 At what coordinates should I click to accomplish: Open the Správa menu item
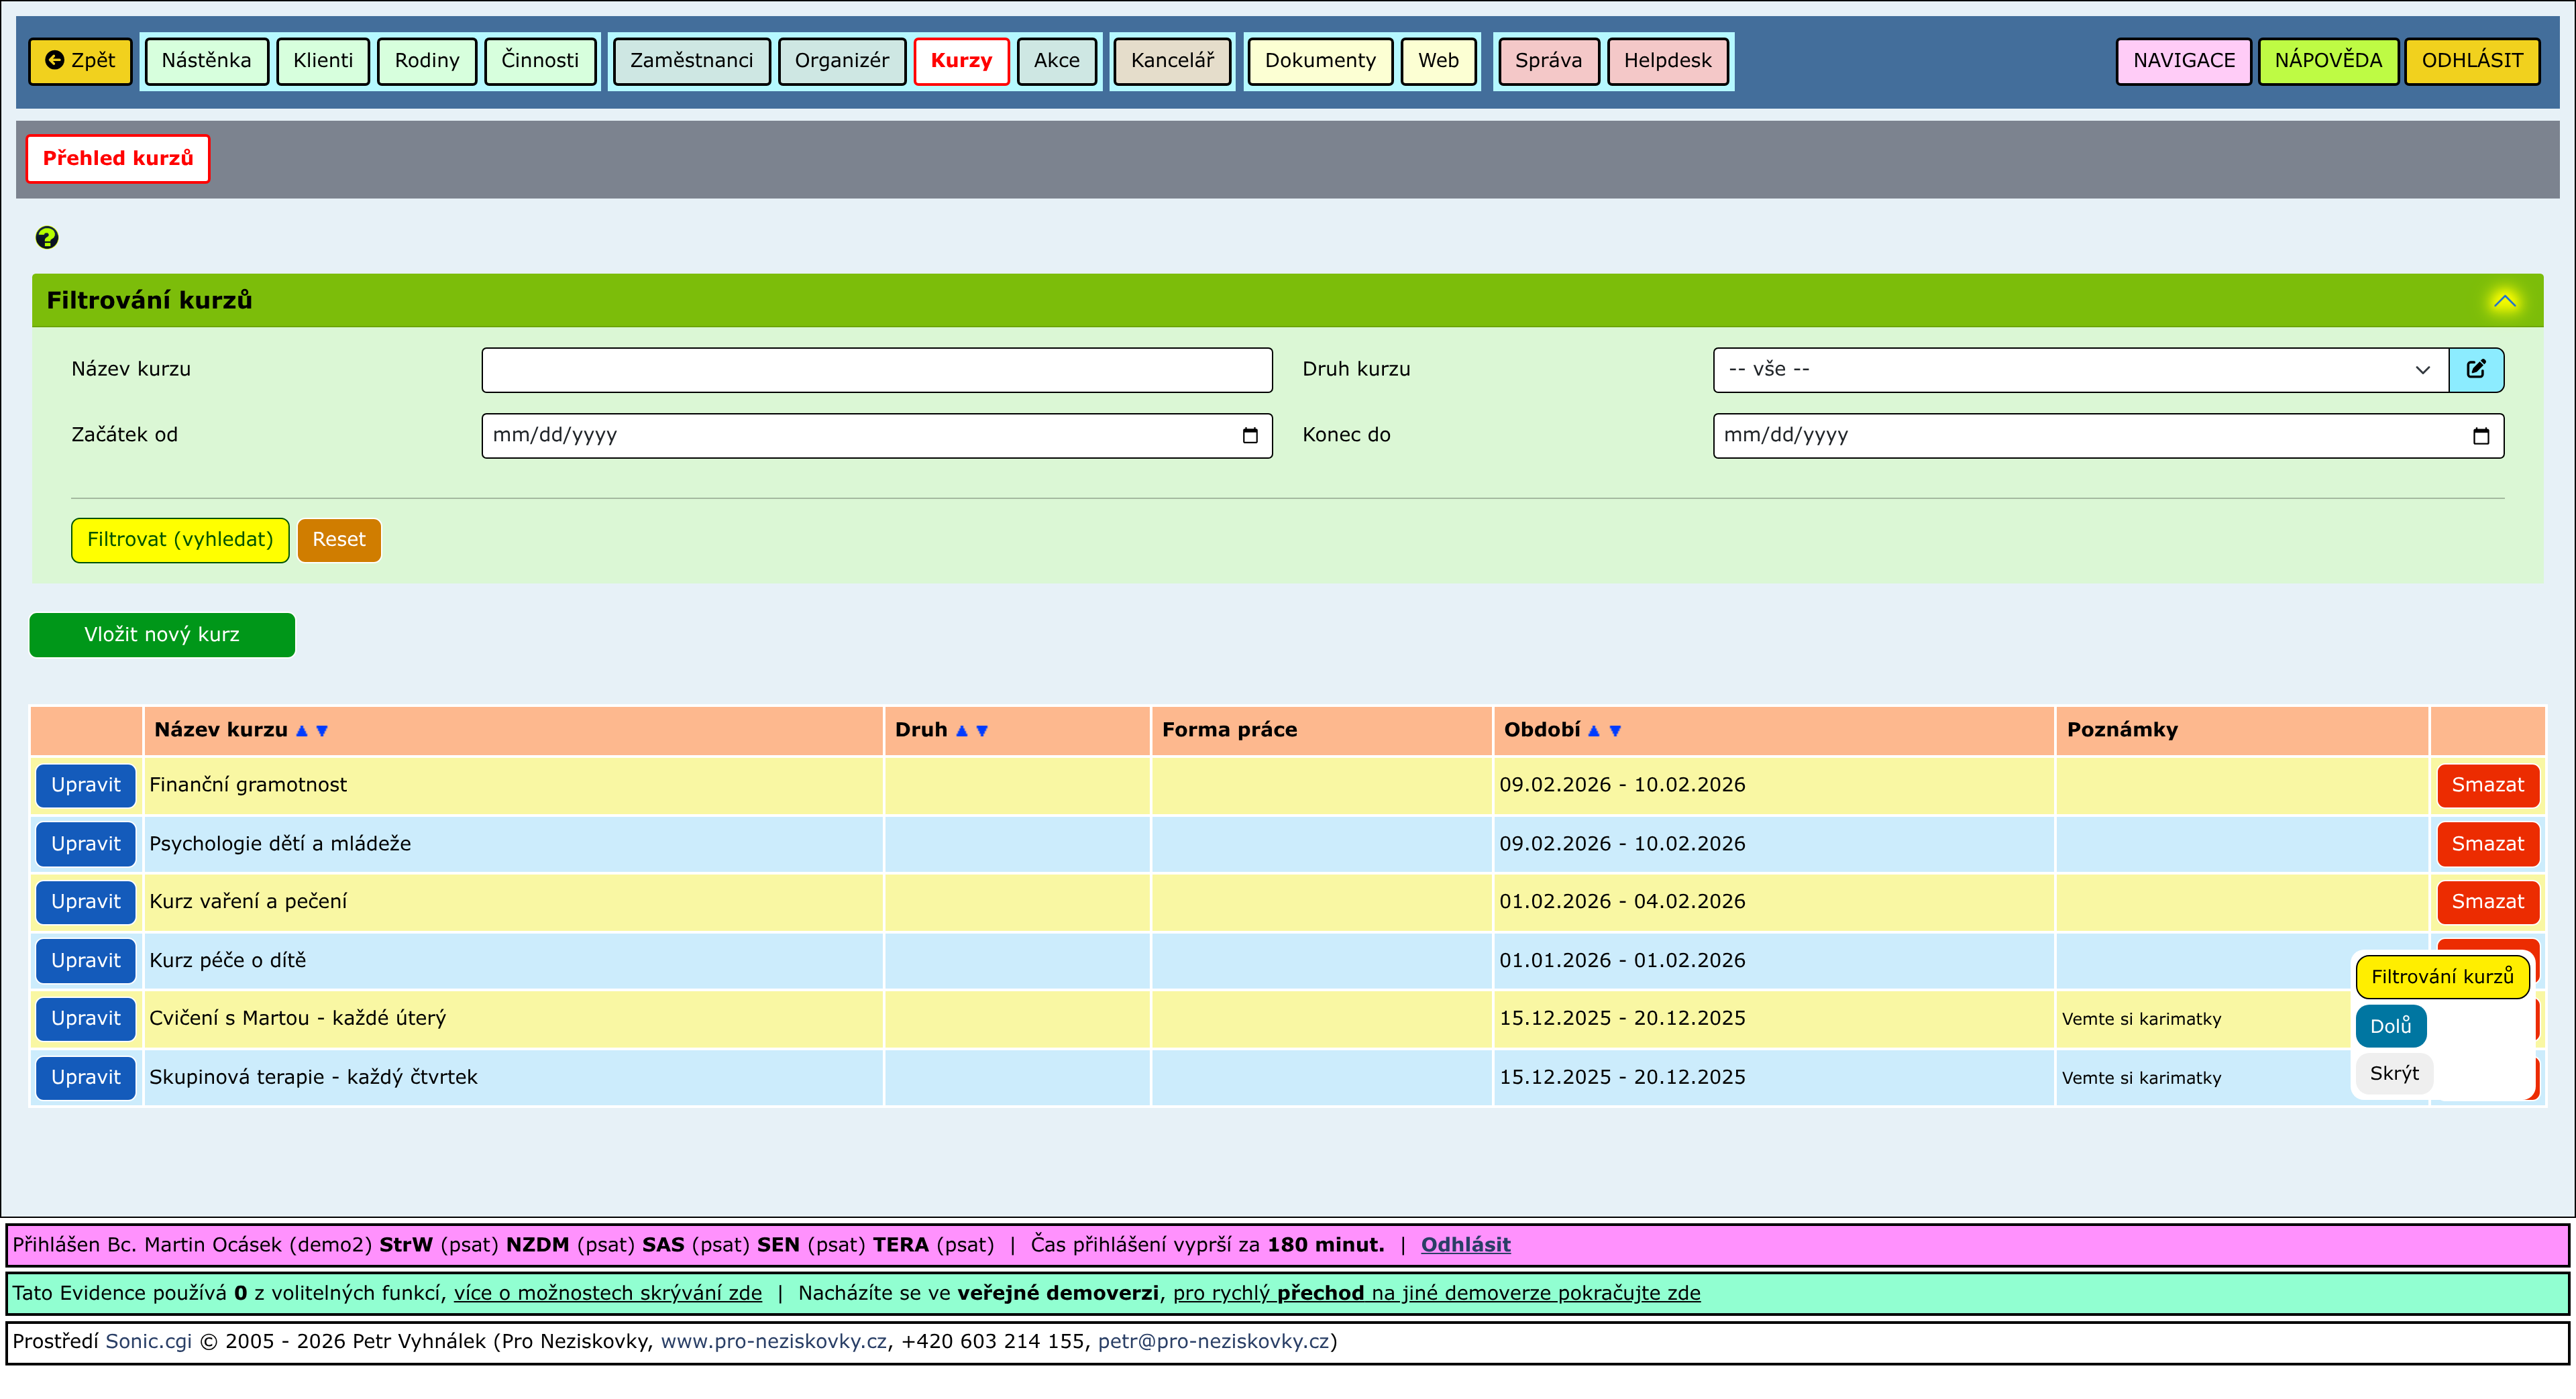(1548, 61)
